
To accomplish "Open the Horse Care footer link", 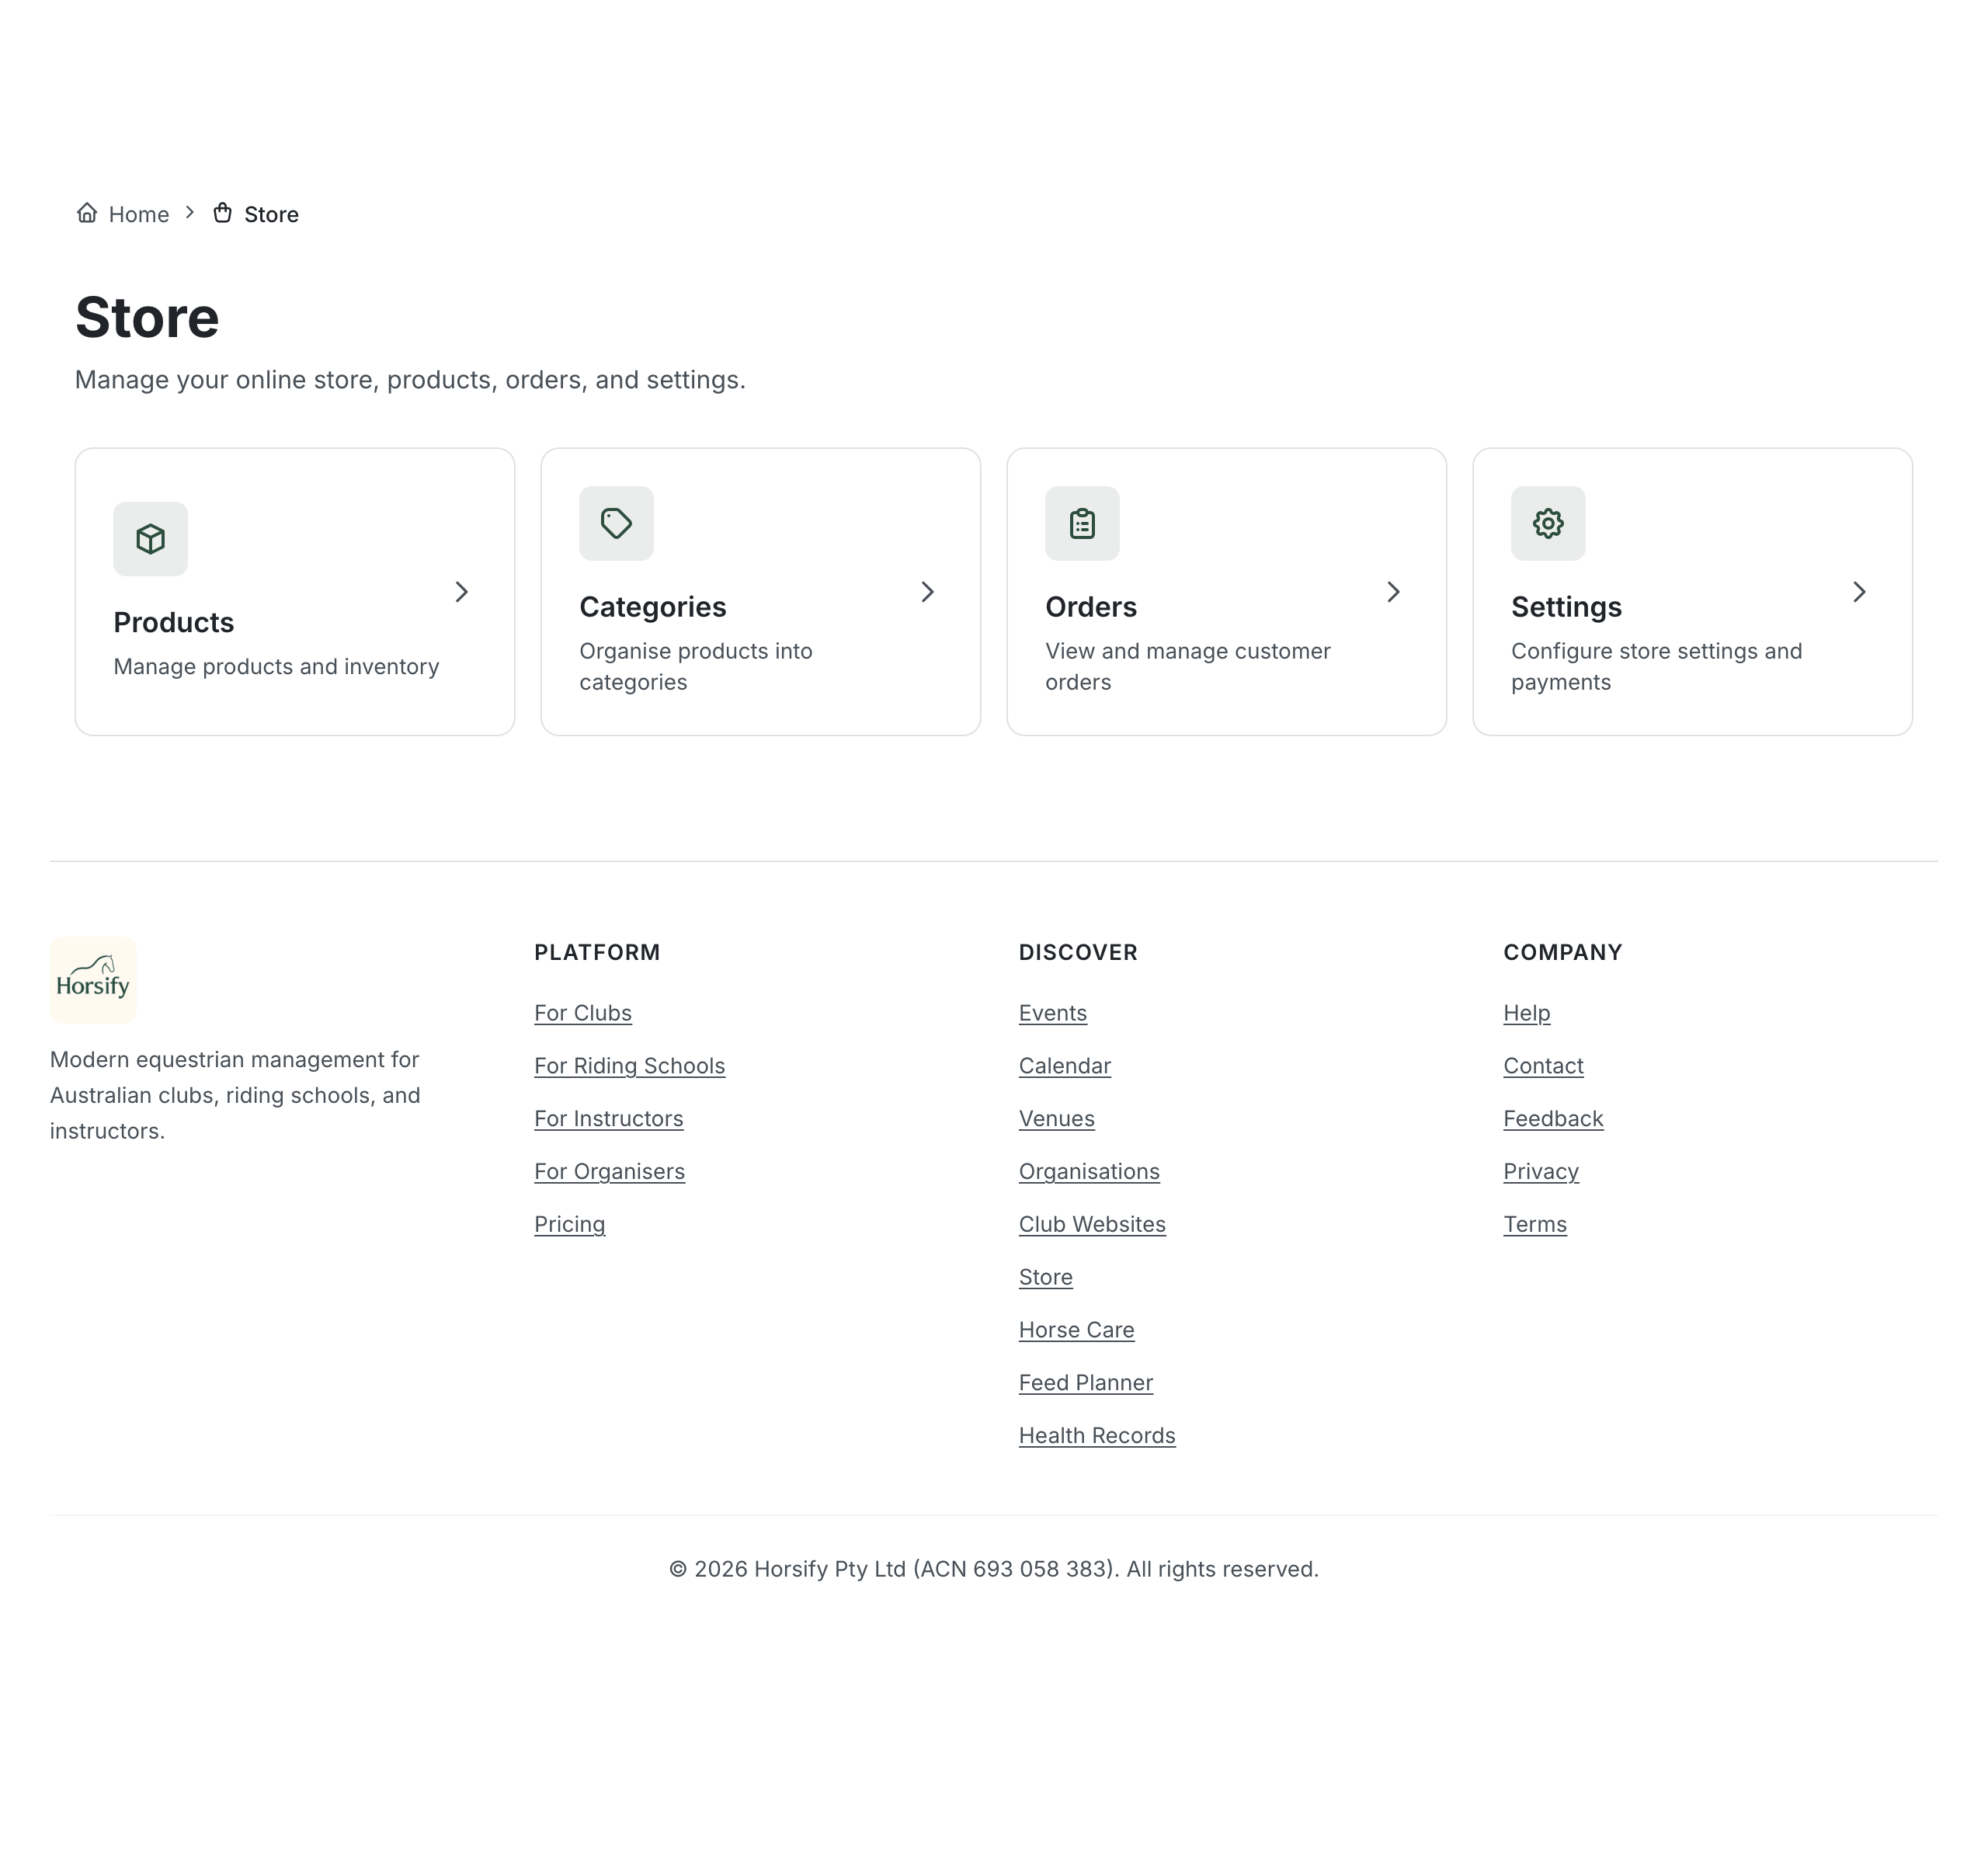I will [x=1077, y=1330].
